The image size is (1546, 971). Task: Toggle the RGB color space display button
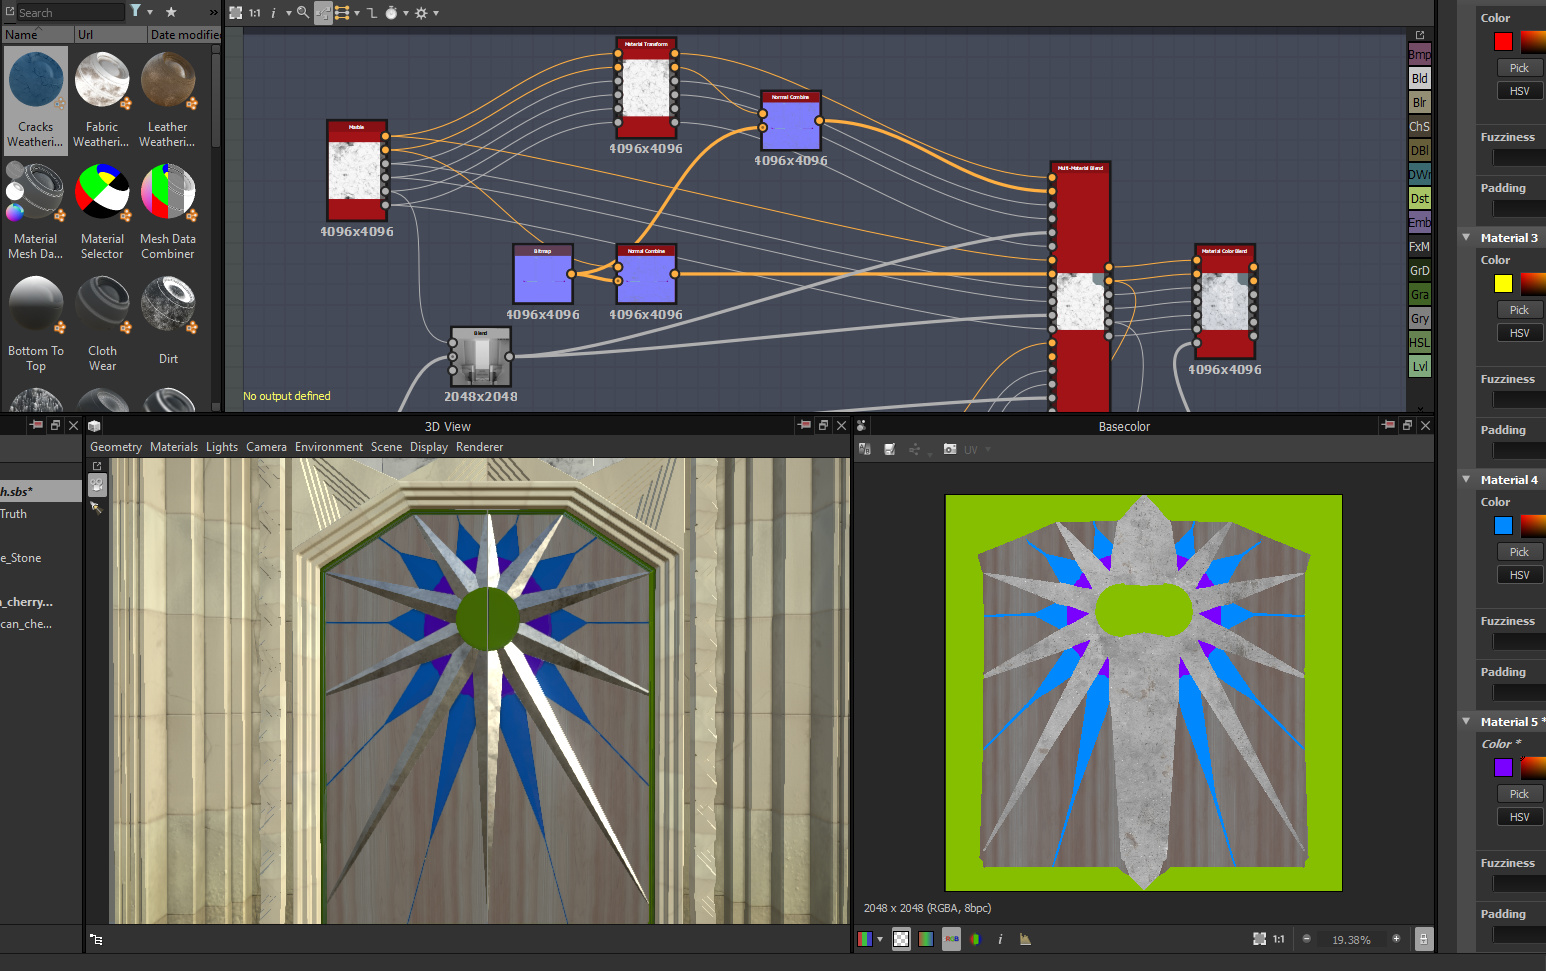(x=951, y=939)
